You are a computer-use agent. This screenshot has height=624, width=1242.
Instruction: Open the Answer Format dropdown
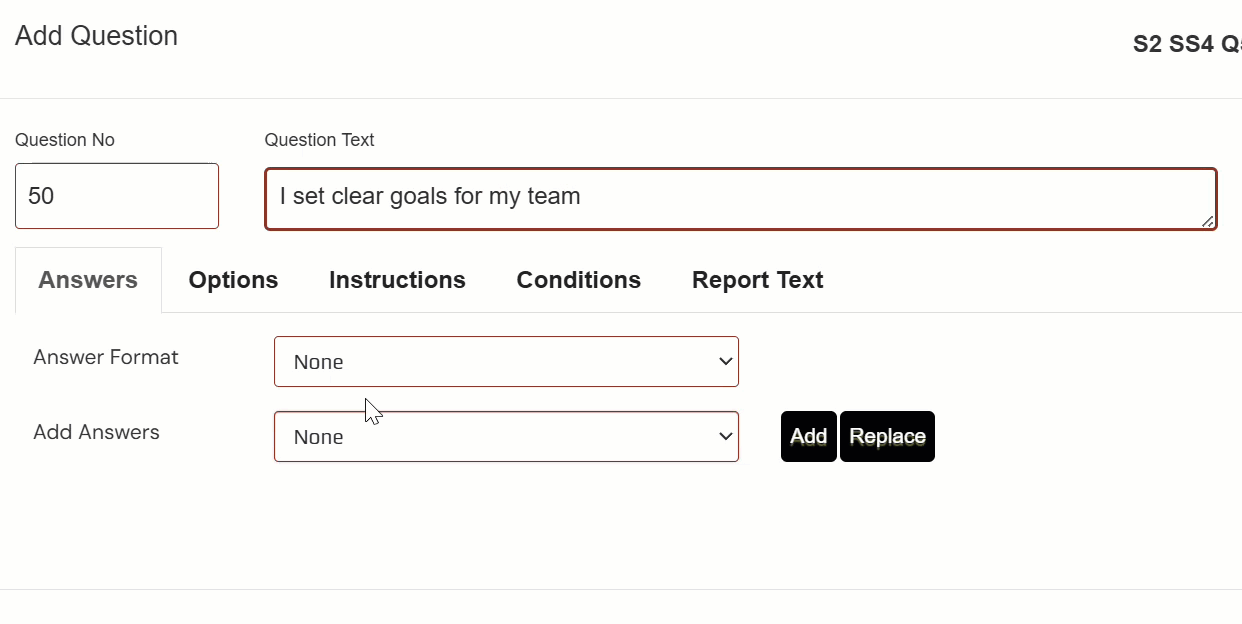[506, 362]
